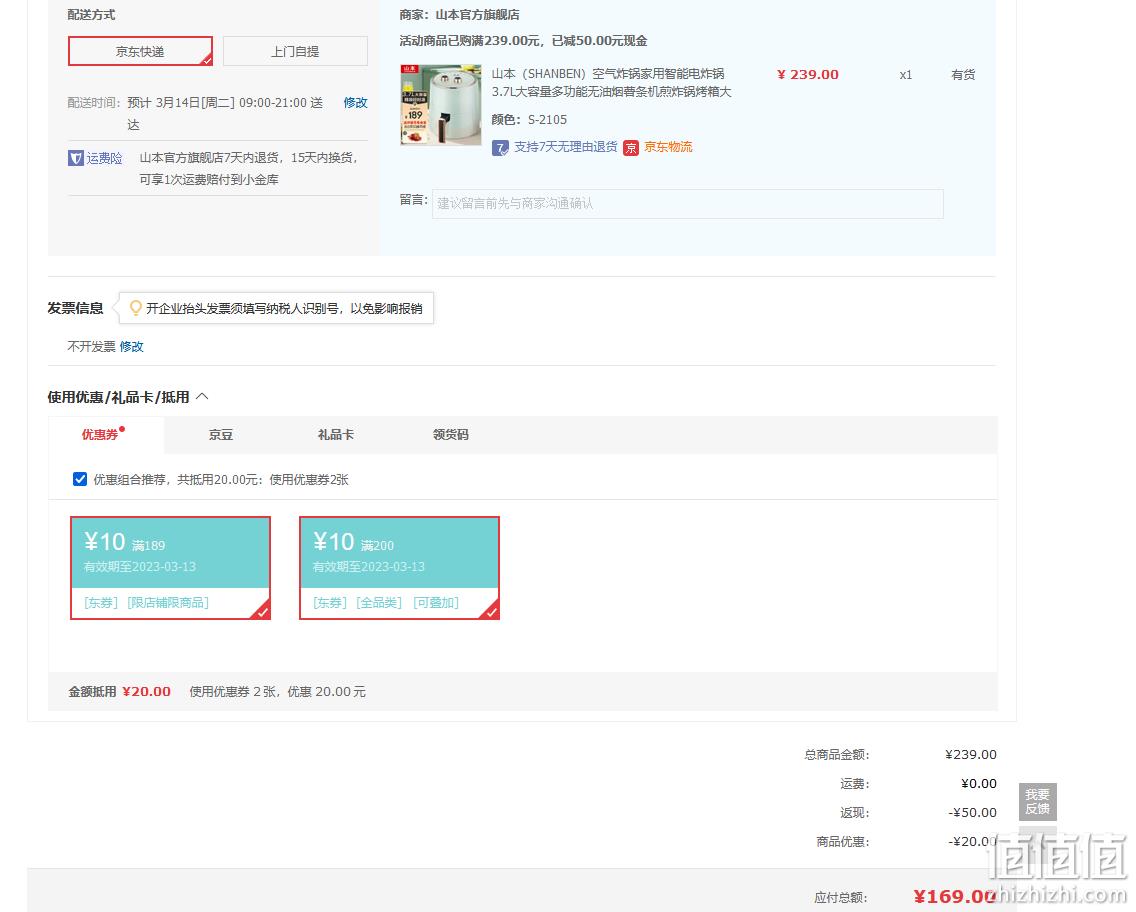Open 京东物流 link
1136x912 pixels.
pyautogui.click(x=668, y=147)
